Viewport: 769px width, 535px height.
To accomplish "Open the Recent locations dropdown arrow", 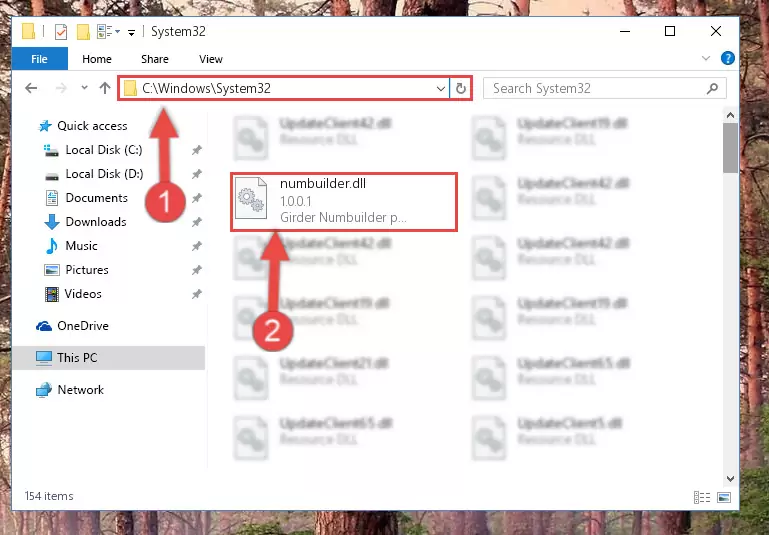I will pyautogui.click(x=84, y=88).
